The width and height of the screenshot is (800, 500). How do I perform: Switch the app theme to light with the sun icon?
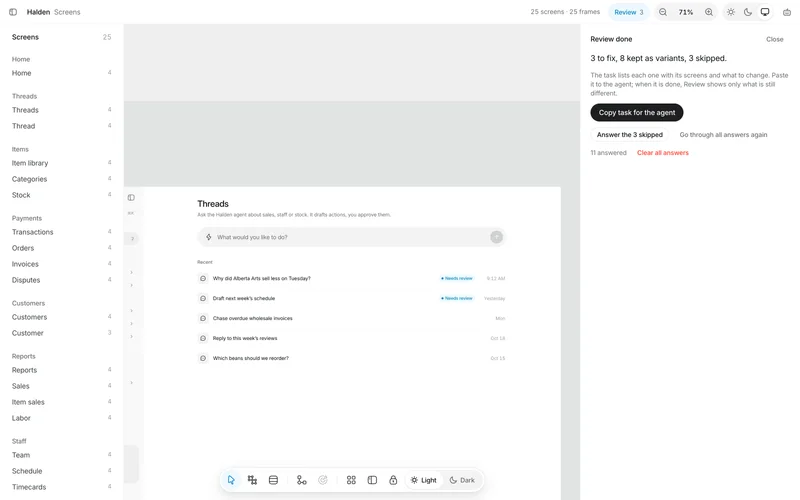(x=731, y=12)
